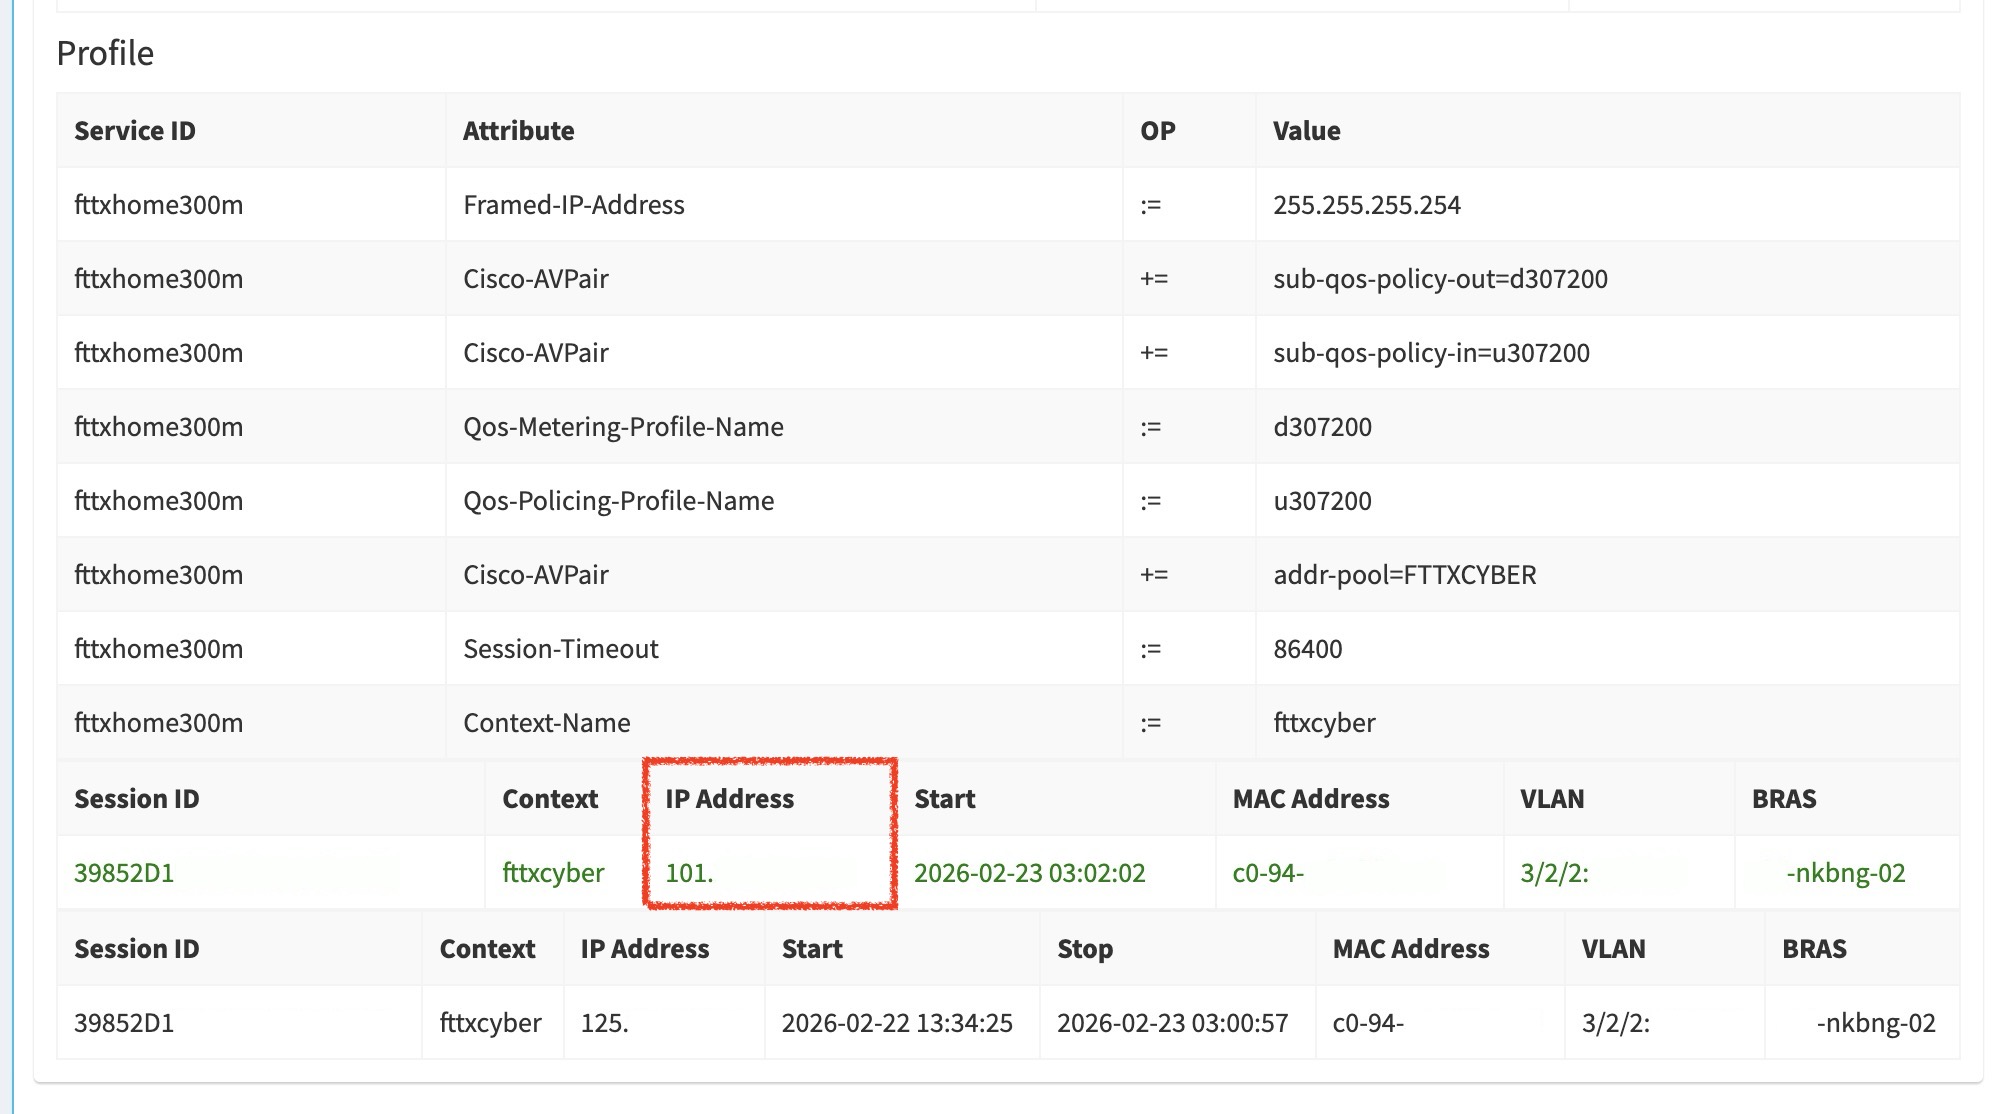Click active session IP address 101.
This screenshot has height=1114, width=2000.
pyautogui.click(x=689, y=872)
